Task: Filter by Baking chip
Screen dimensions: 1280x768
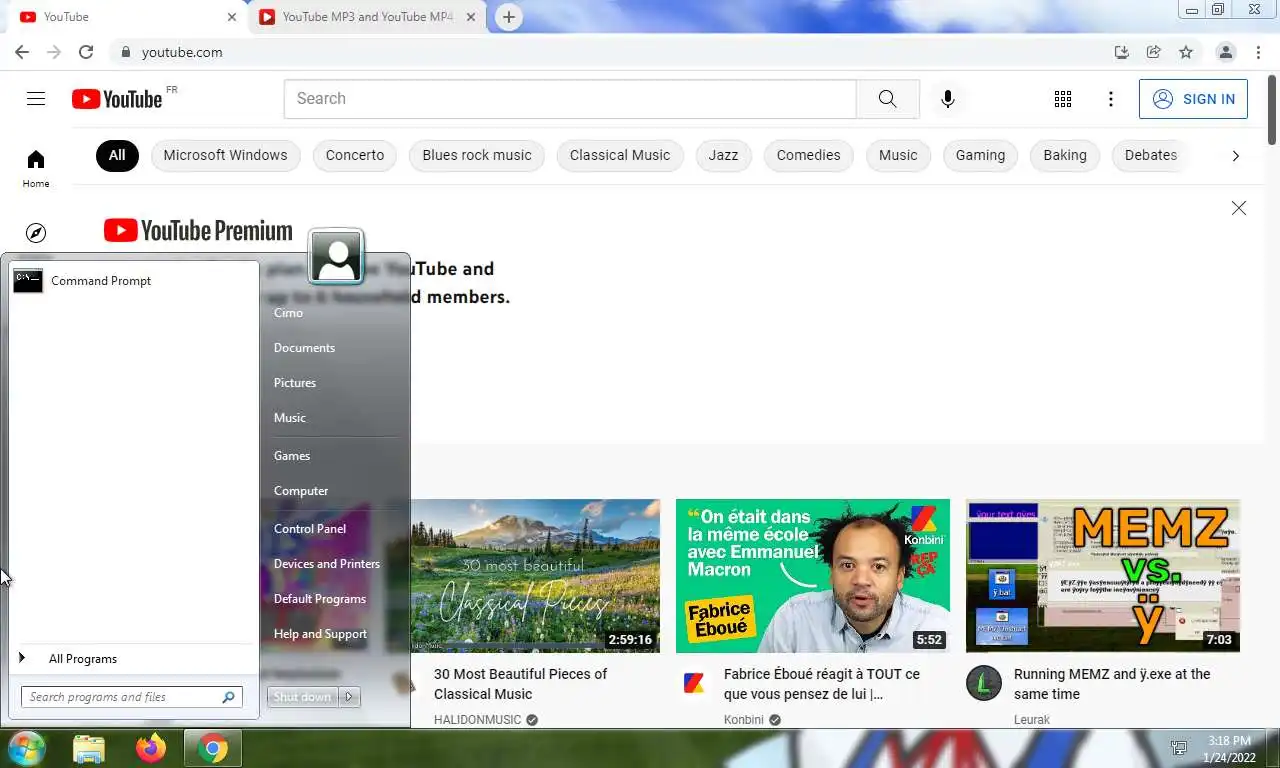Action: pos(1065,155)
